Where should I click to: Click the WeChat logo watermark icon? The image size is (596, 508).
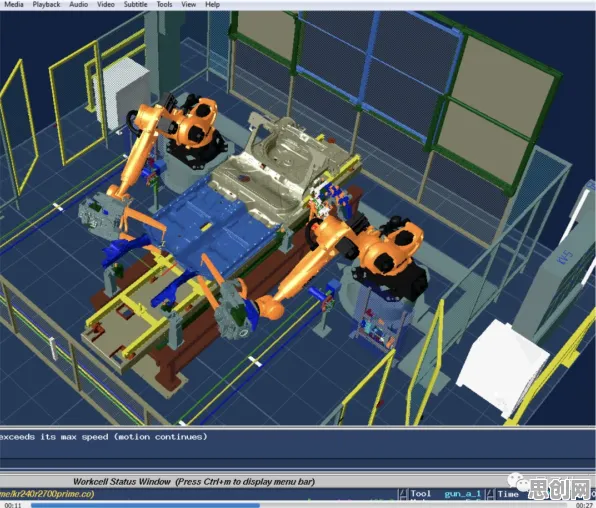tap(517, 482)
